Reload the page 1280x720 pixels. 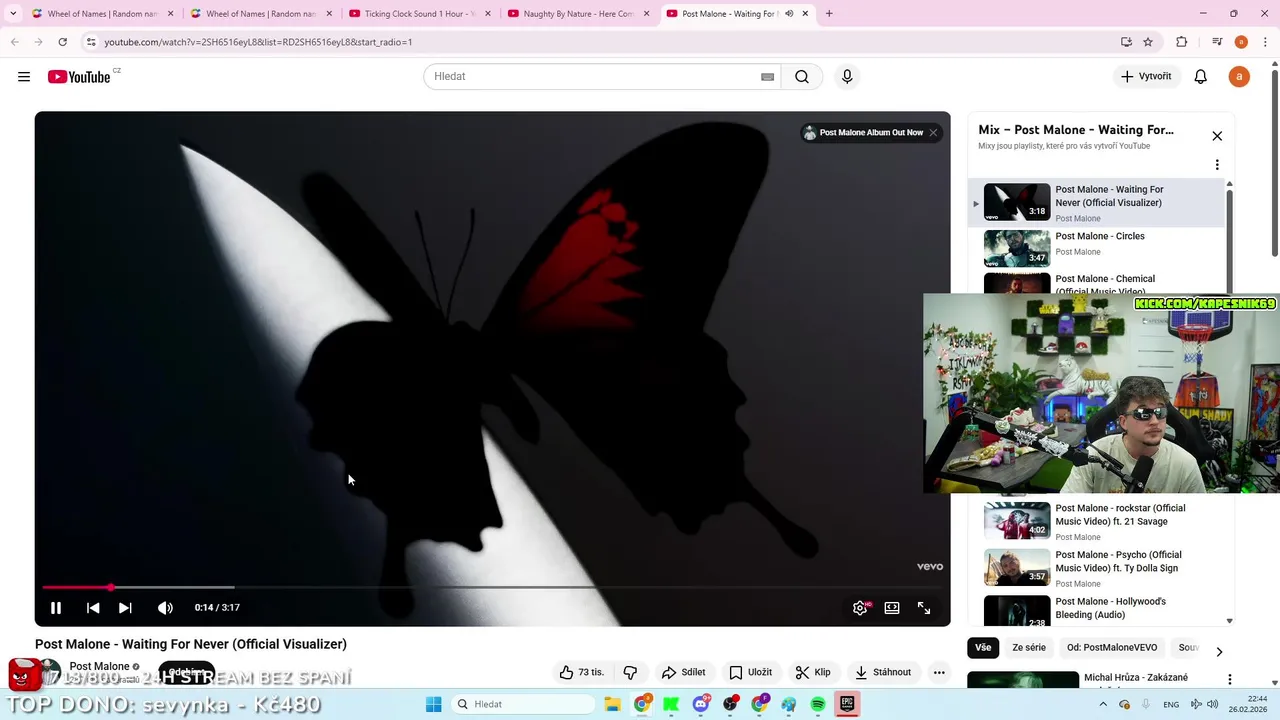(x=62, y=42)
